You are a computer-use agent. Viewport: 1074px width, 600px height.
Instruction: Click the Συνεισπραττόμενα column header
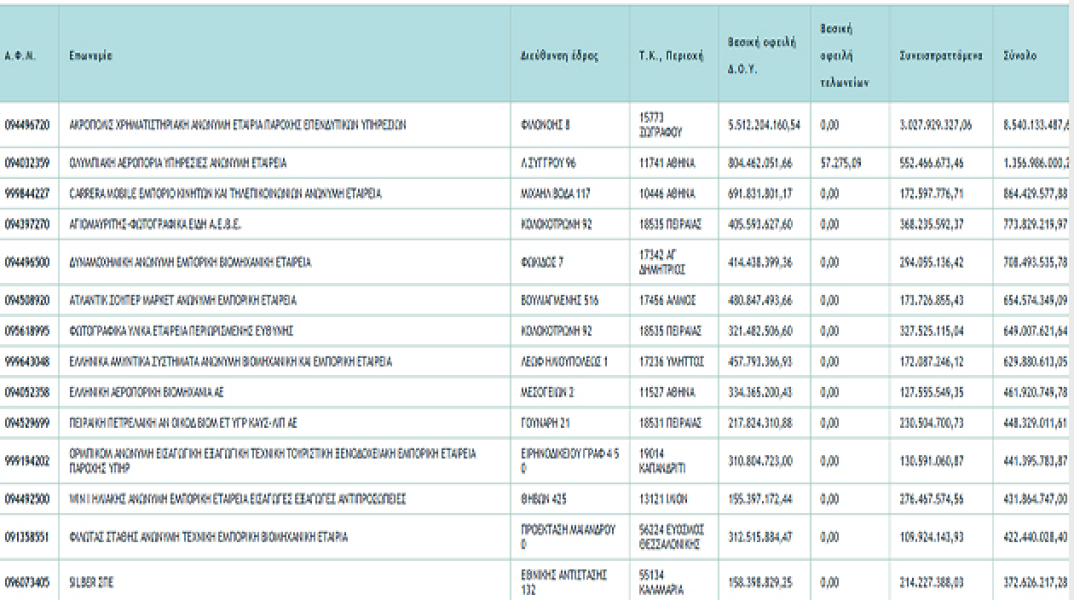(940, 55)
